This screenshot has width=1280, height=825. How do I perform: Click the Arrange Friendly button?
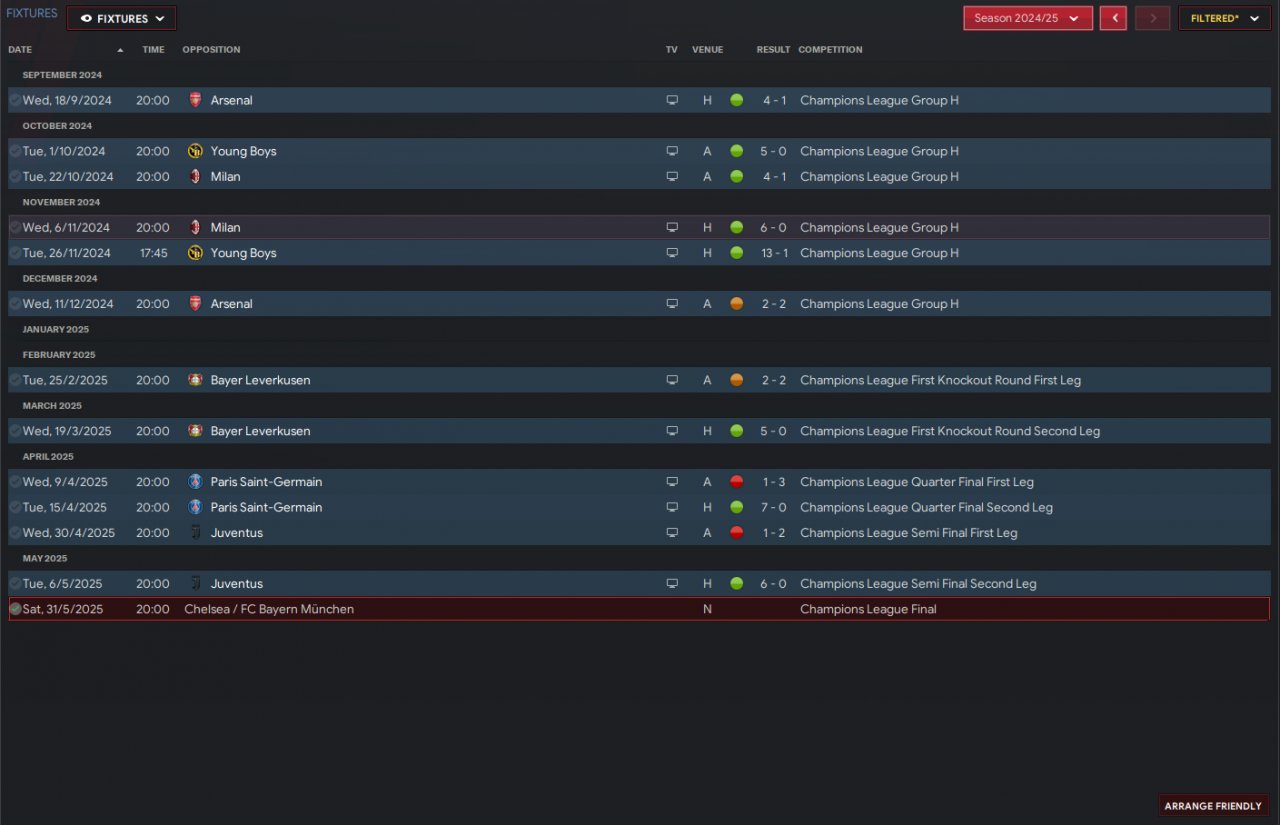click(x=1214, y=806)
